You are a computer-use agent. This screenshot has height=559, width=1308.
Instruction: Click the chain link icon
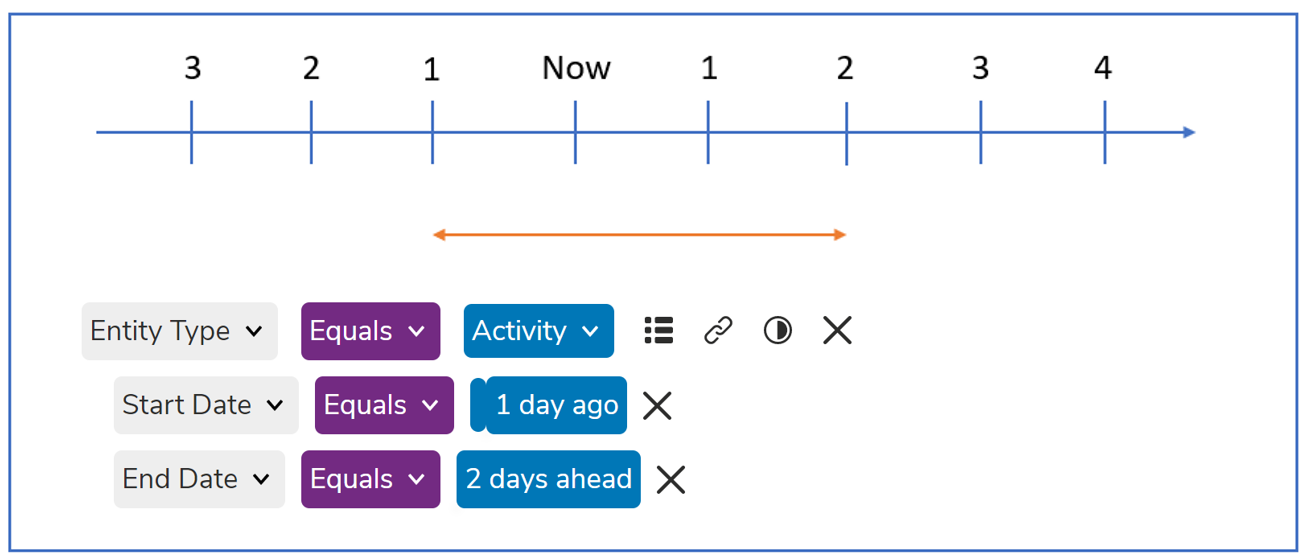718,331
